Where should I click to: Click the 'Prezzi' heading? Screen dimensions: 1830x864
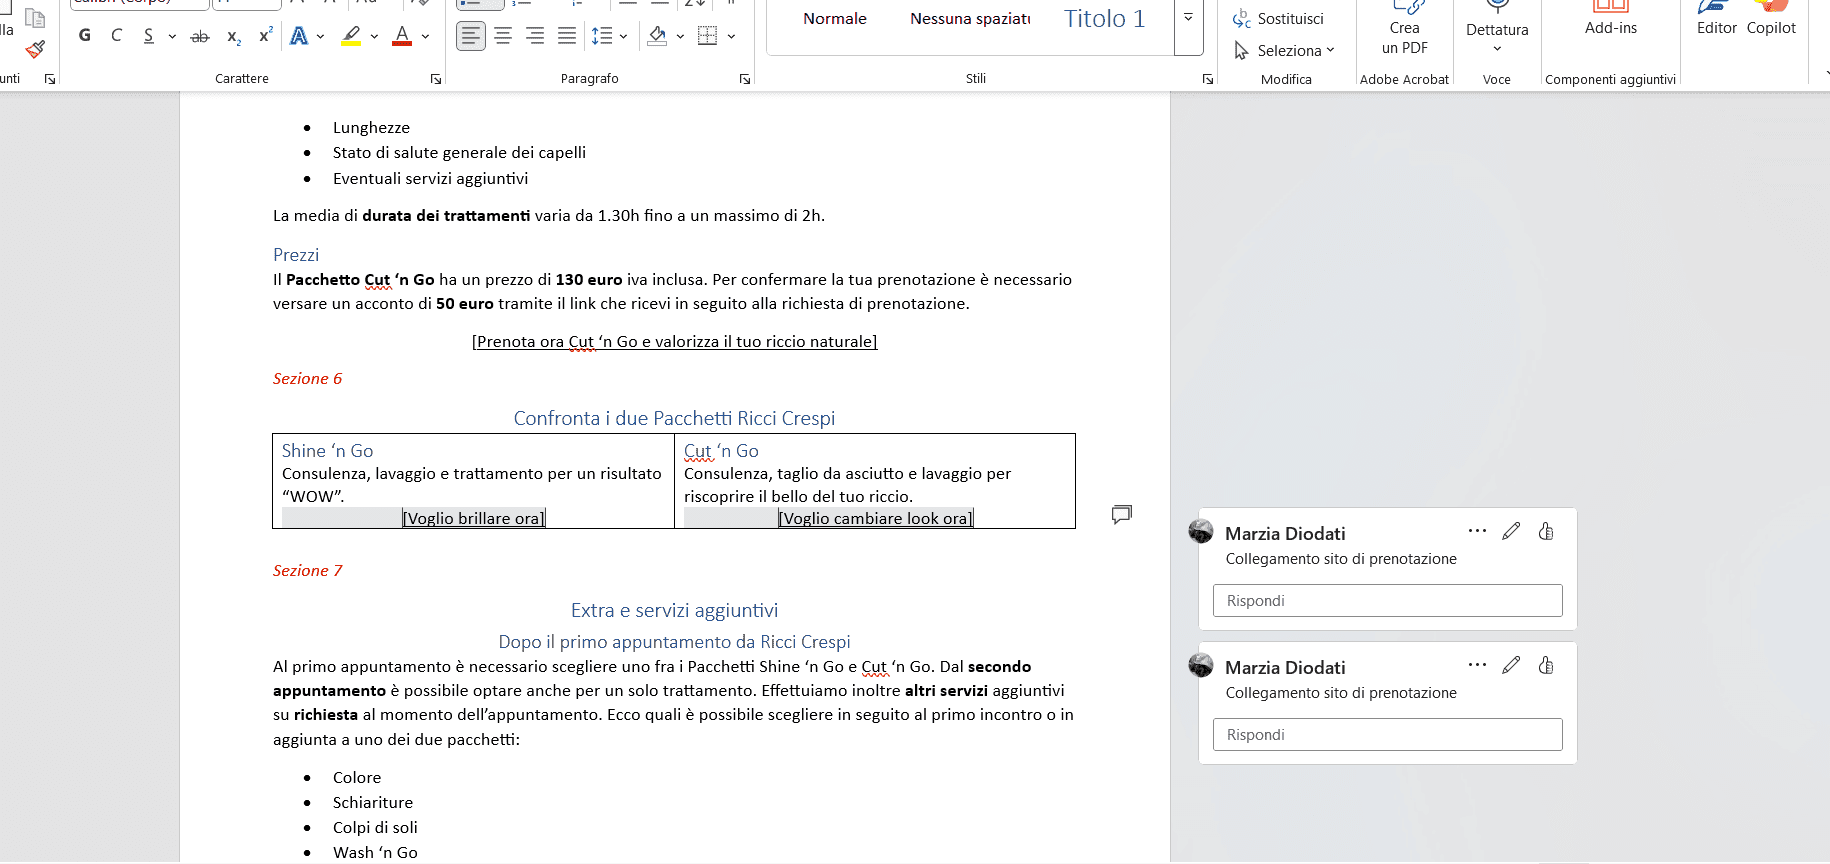point(296,255)
